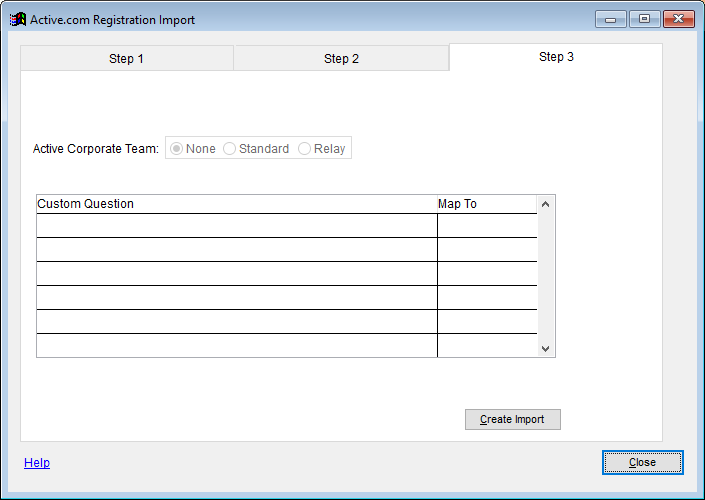Viewport: 705px width, 500px height.
Task: Select the Step 3 tab
Action: [x=556, y=57]
